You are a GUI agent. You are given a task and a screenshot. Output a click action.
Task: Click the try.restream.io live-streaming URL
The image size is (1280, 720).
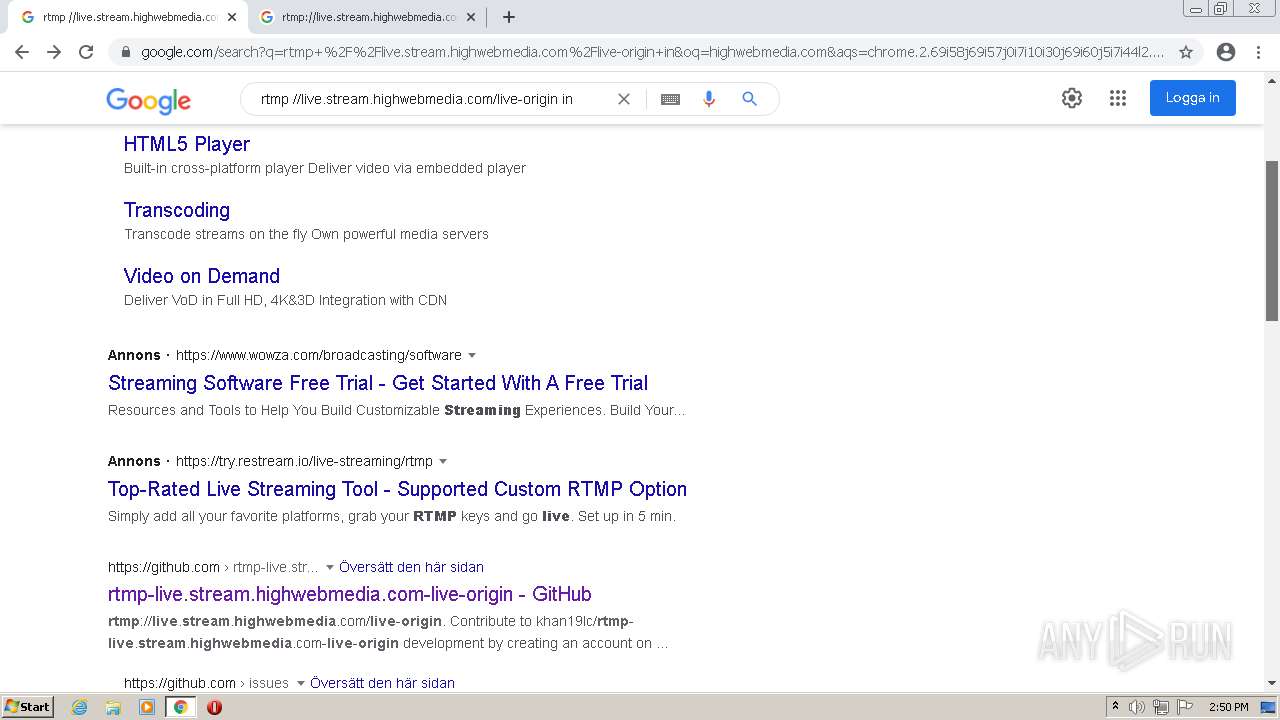[x=304, y=461]
